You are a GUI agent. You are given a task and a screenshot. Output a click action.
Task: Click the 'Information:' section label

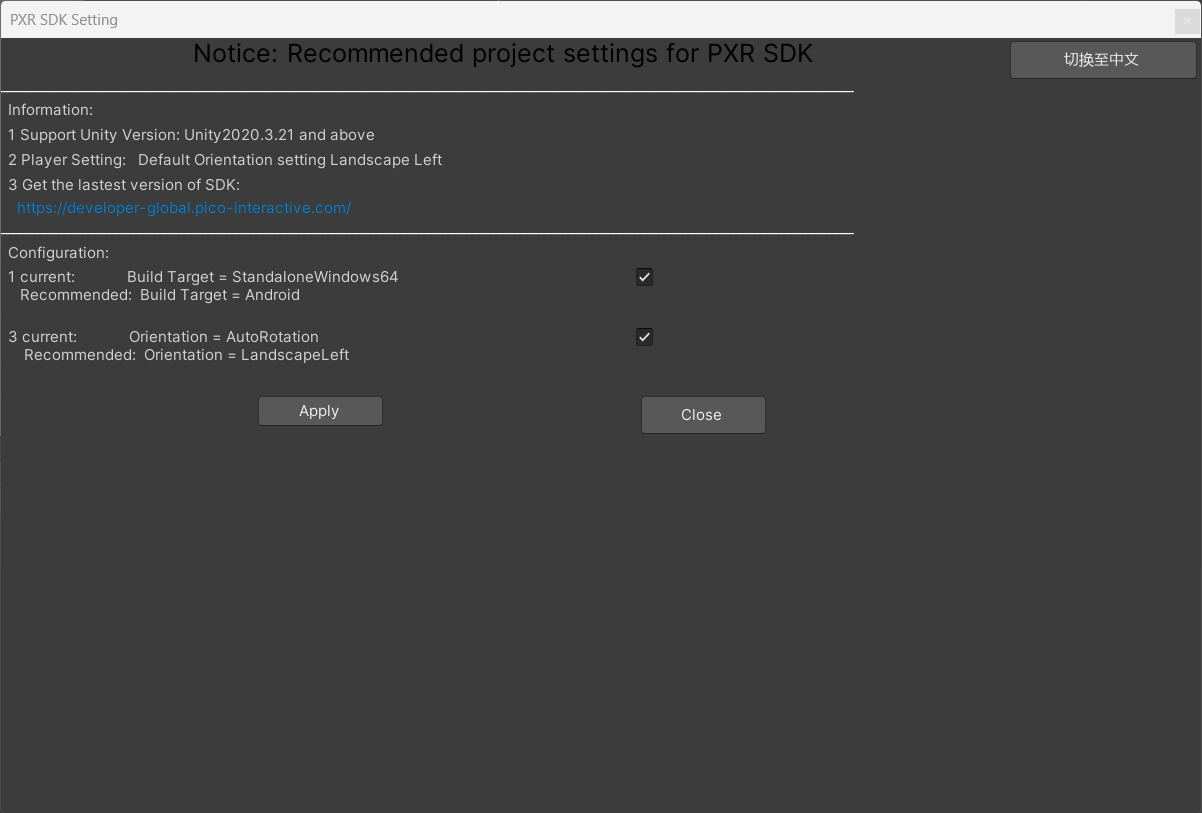point(51,110)
